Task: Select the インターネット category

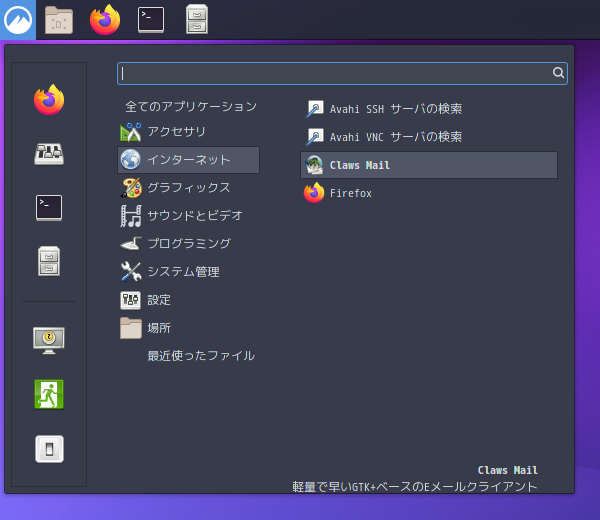Action: click(188, 160)
